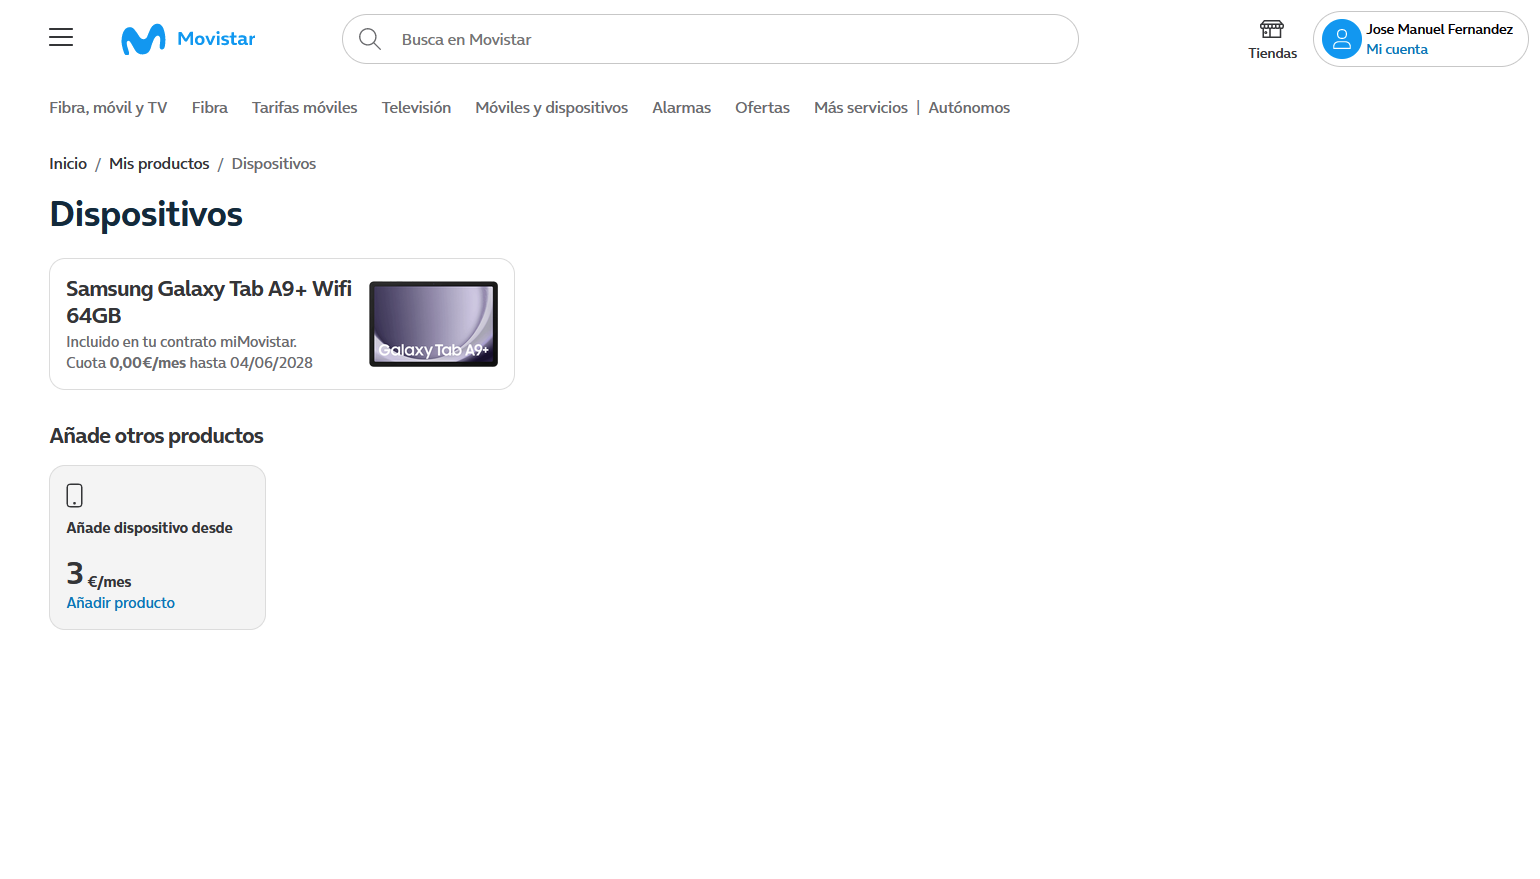This screenshot has width=1540, height=879.
Task: Open Mis productos breadcrumb
Action: click(159, 163)
